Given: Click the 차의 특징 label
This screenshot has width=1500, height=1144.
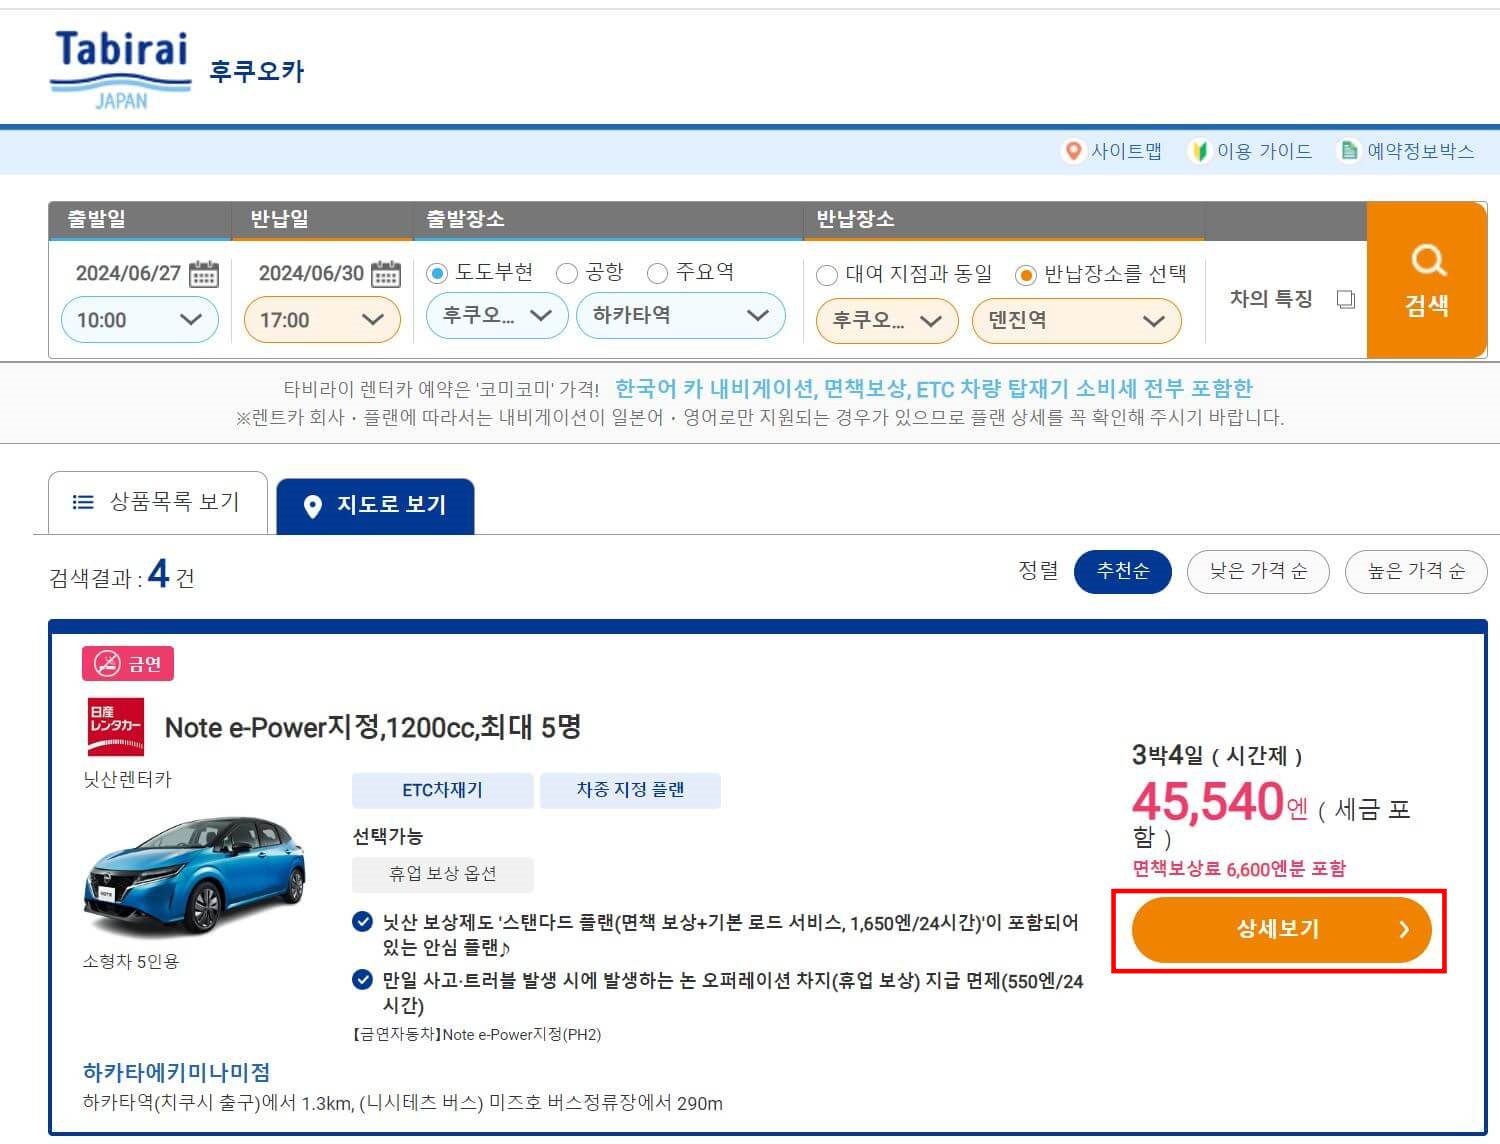Looking at the screenshot, I should coord(1271,299).
